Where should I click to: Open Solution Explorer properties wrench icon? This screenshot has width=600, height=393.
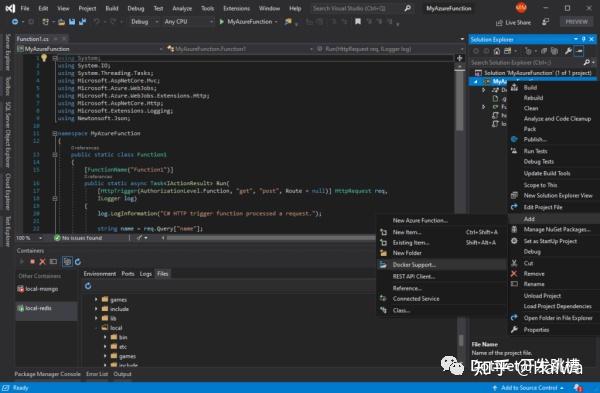coord(569,51)
